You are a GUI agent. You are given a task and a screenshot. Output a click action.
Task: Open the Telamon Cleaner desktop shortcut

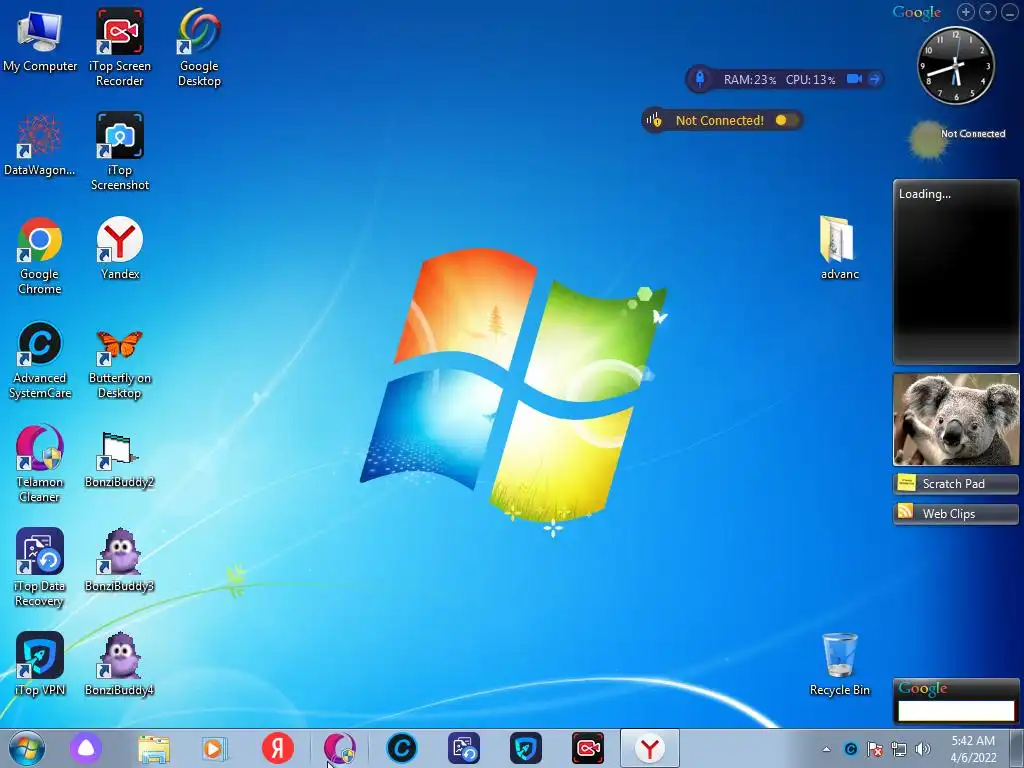click(39, 463)
